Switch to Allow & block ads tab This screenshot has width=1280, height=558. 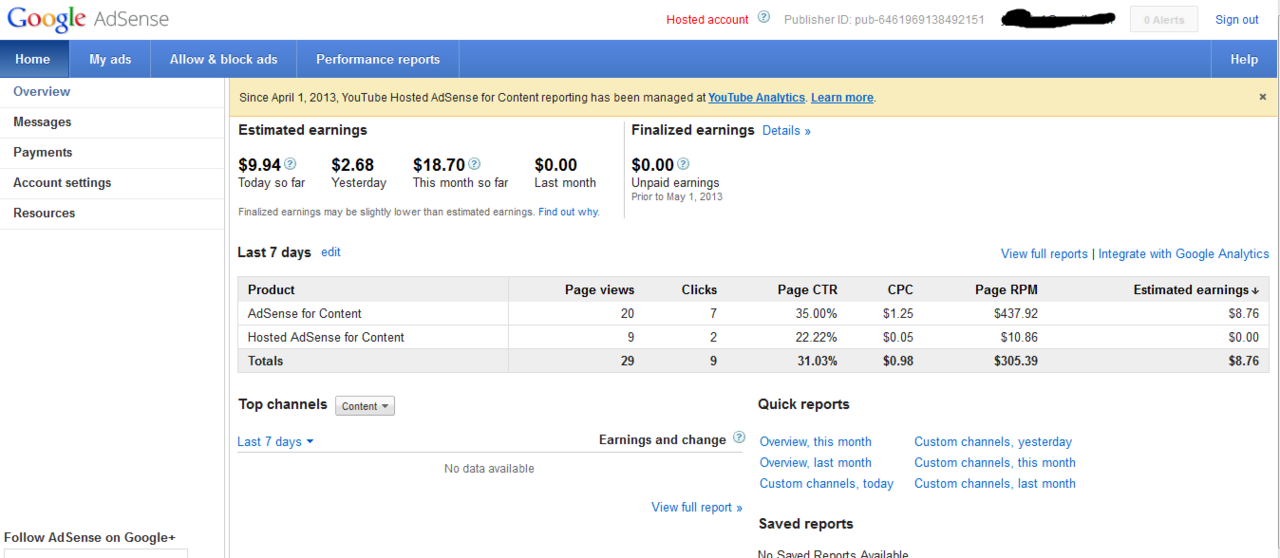tap(223, 59)
